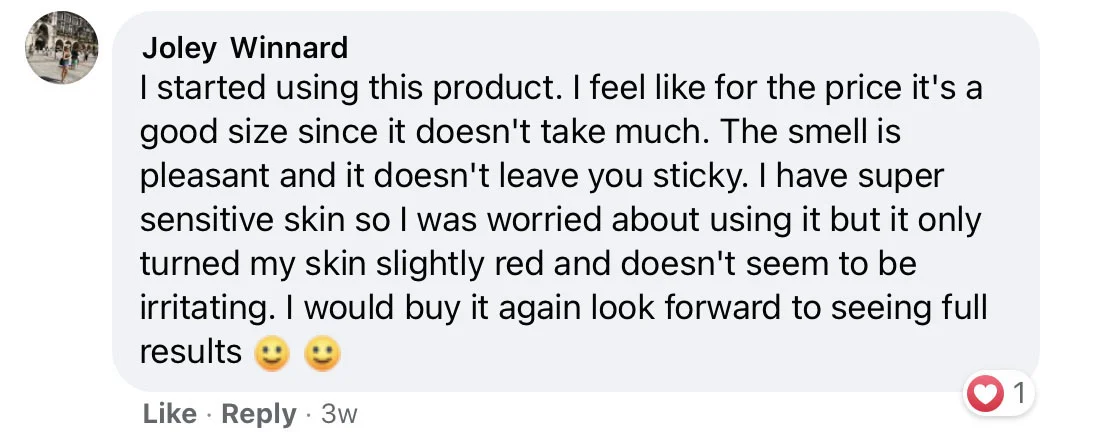Open Joley Winnard's profile picture
This screenshot has width=1114, height=436.
tap(62, 48)
